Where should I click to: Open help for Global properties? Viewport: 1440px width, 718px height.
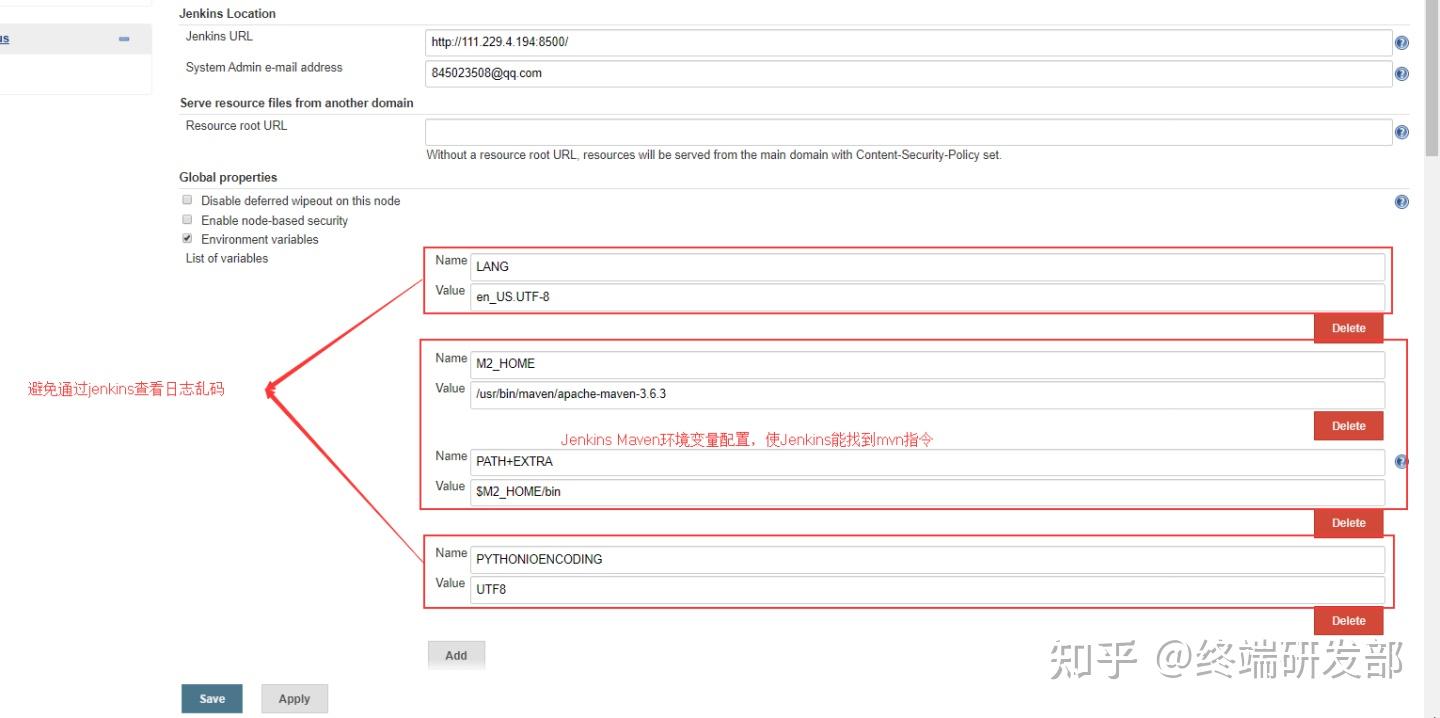click(x=1401, y=201)
